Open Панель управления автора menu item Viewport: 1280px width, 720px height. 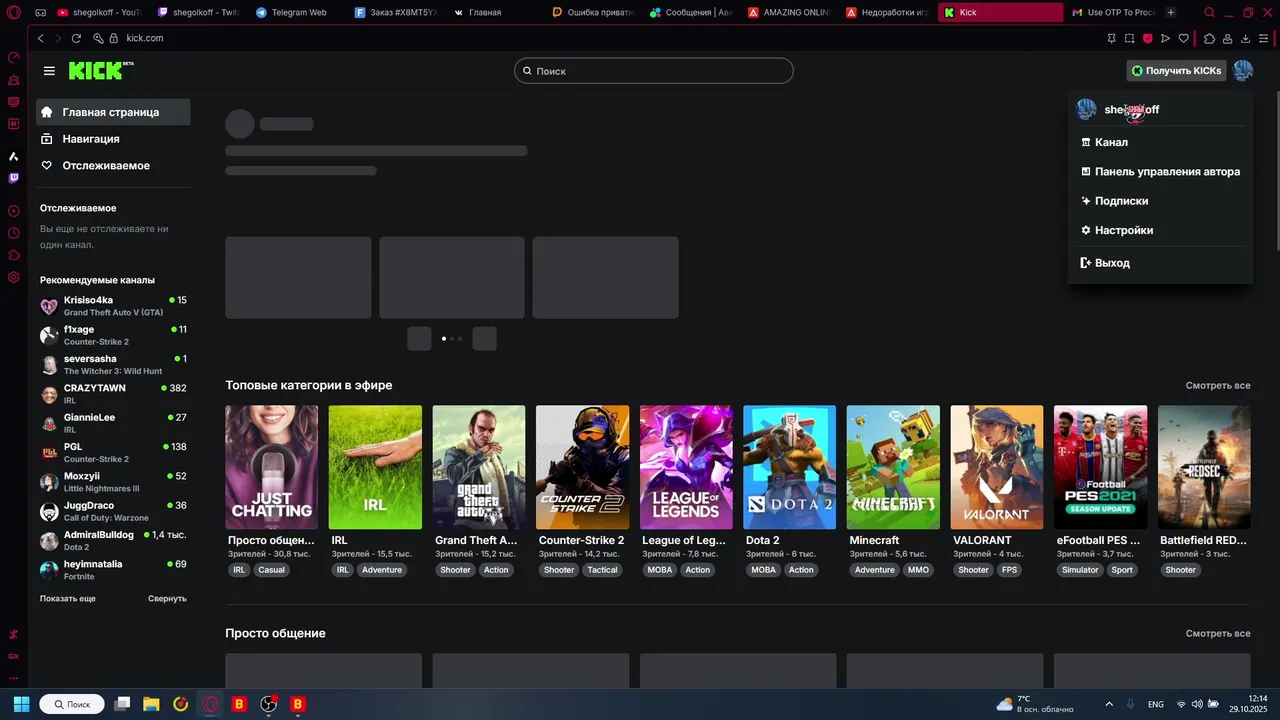coord(1160,171)
